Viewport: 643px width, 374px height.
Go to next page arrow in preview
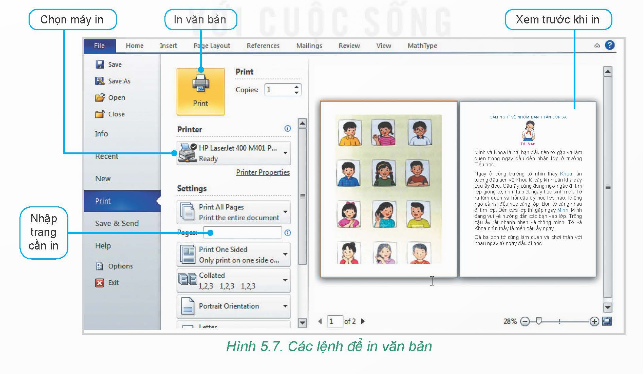coord(363,322)
